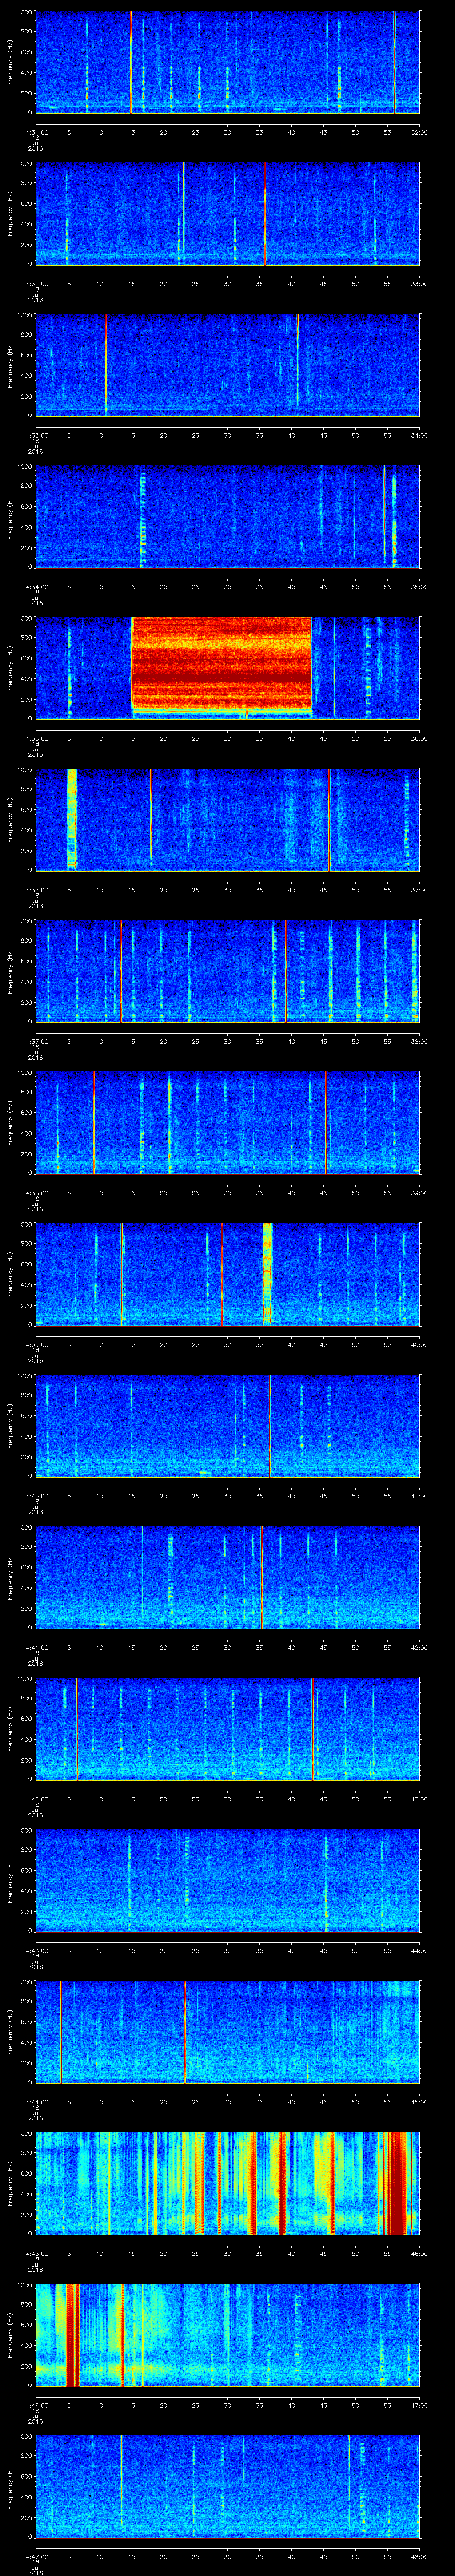Click the red line near 36 seconds in 4:32 spectrogram
The height and width of the screenshot is (2576, 455).
264,214
